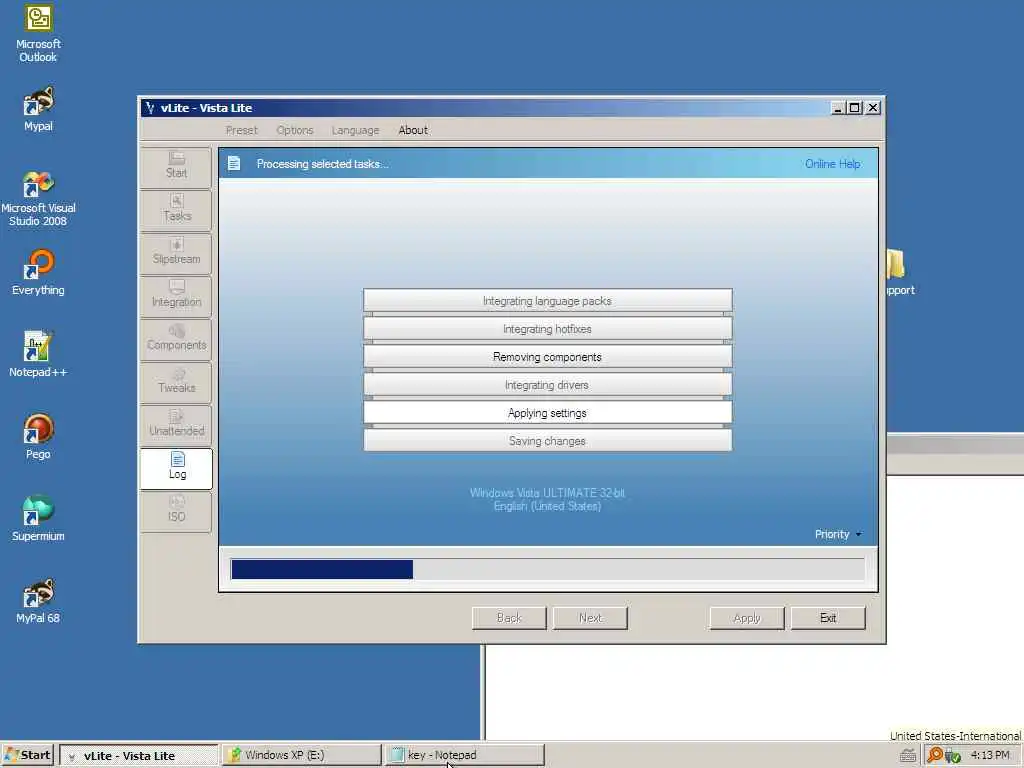Click the overall progress bar
1024x768 pixels.
(547, 569)
